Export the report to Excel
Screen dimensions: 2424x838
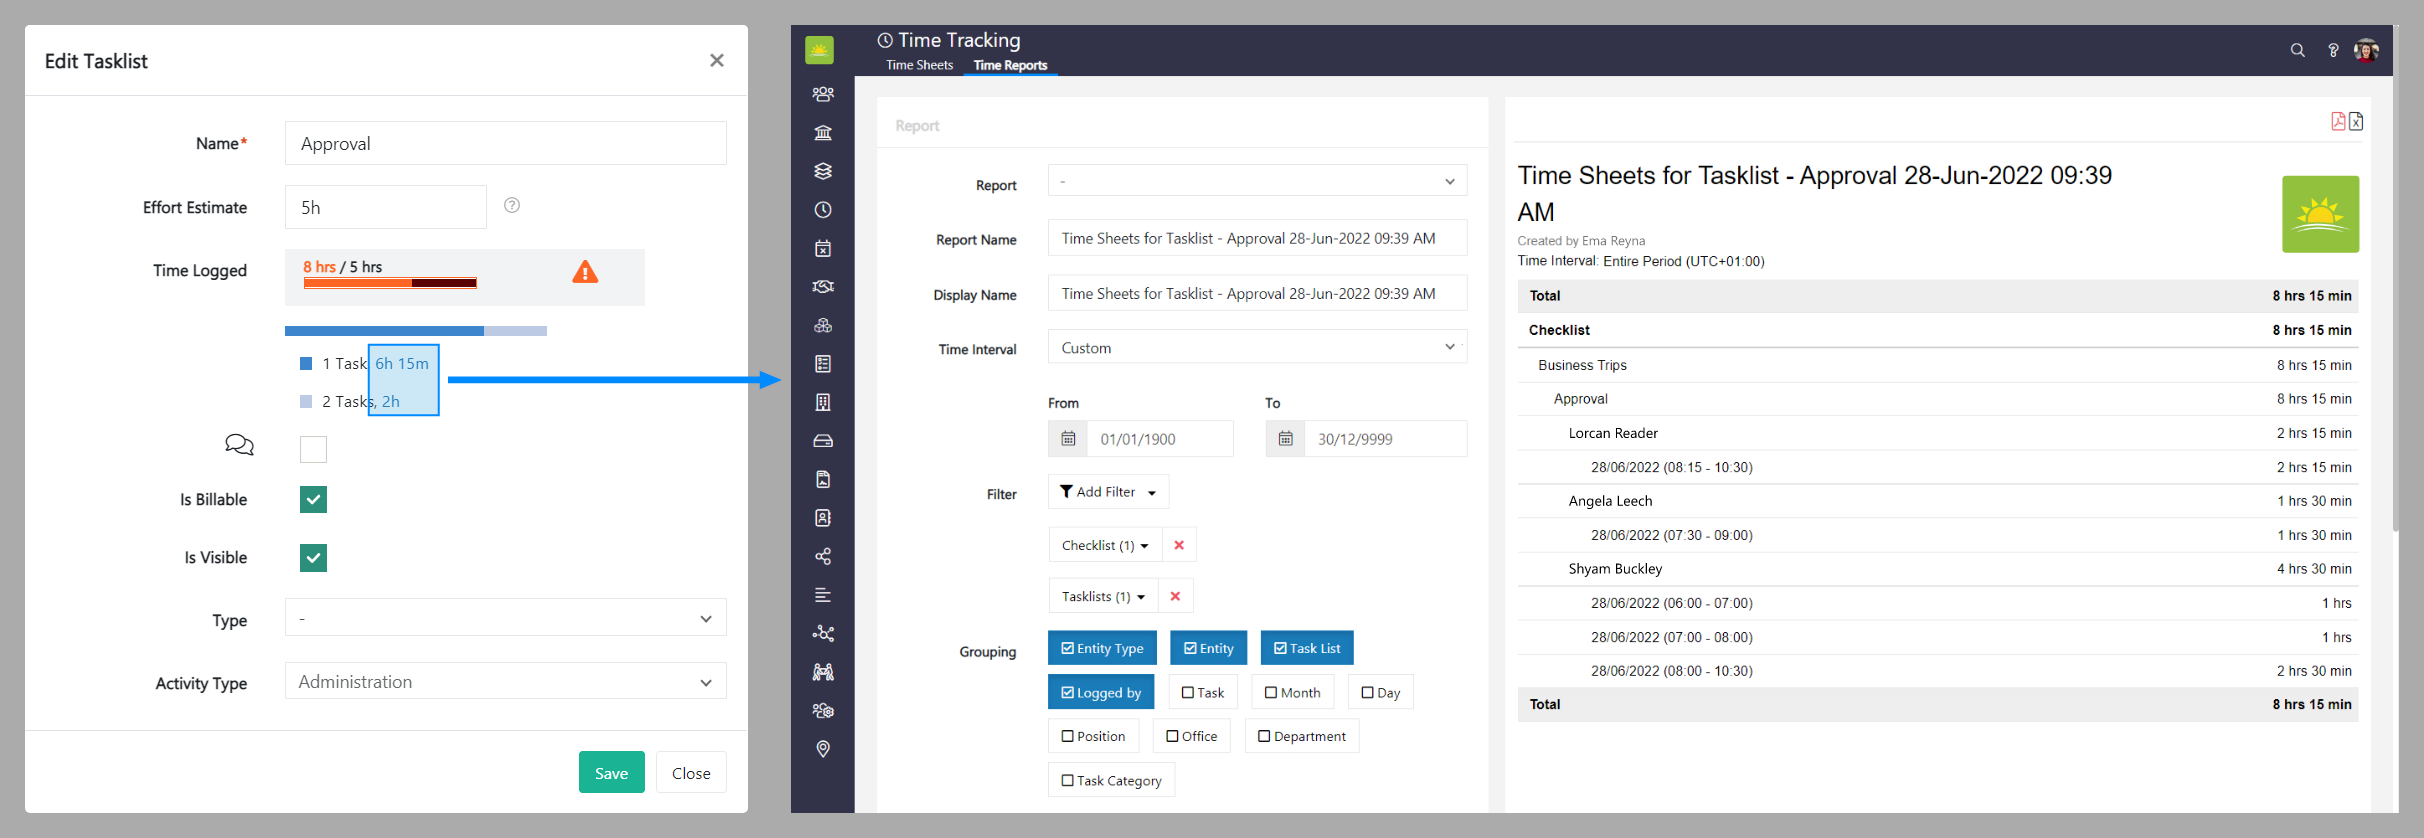point(2356,121)
